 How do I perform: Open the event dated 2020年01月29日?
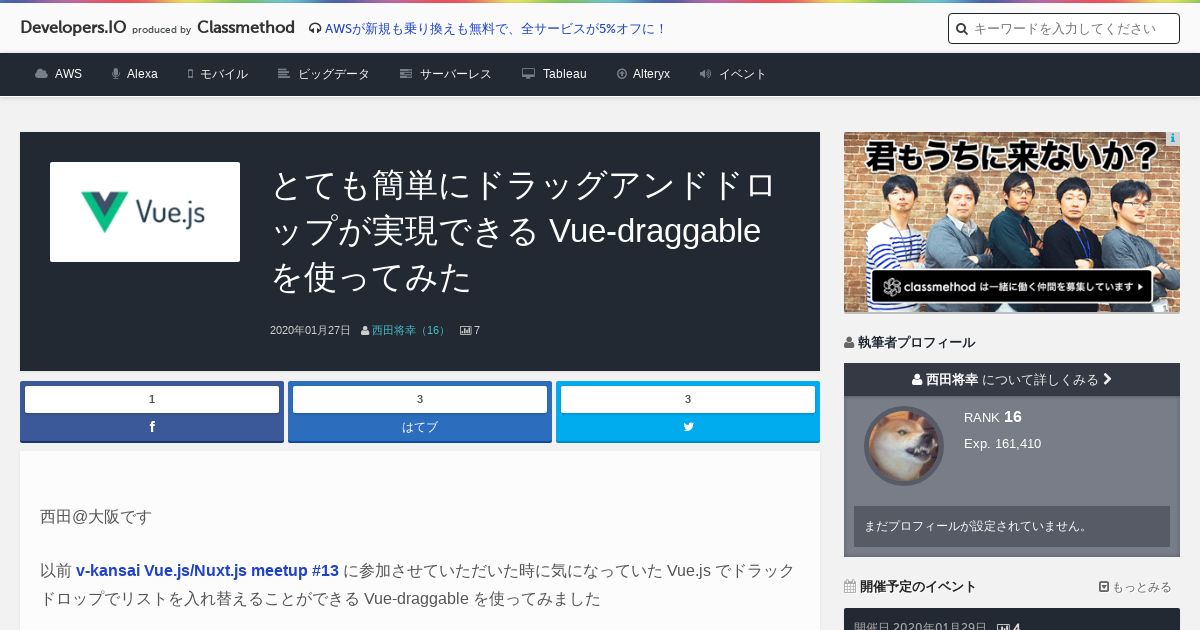[1012, 620]
